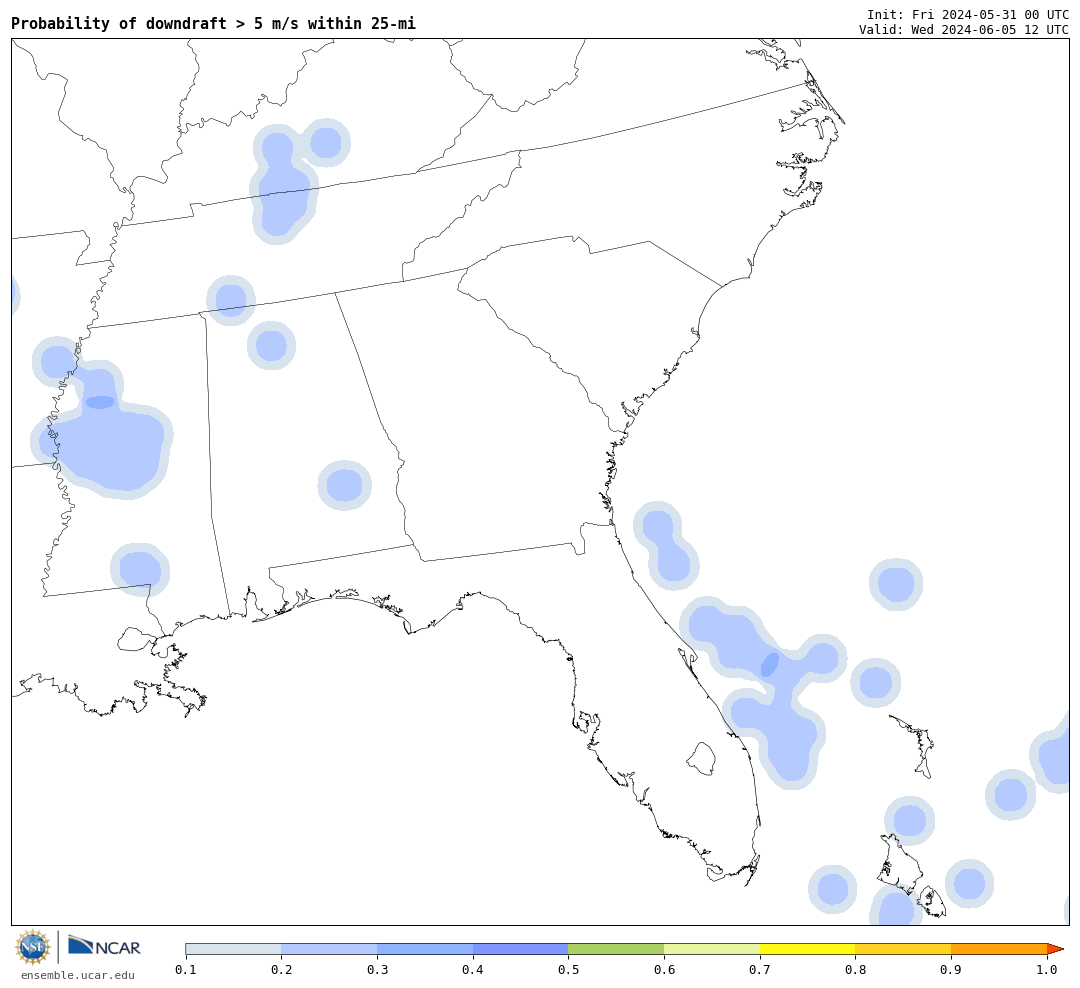Click the Lake Okeechobee outline in Florida
This screenshot has height=988, width=1080.
pyautogui.click(x=702, y=759)
